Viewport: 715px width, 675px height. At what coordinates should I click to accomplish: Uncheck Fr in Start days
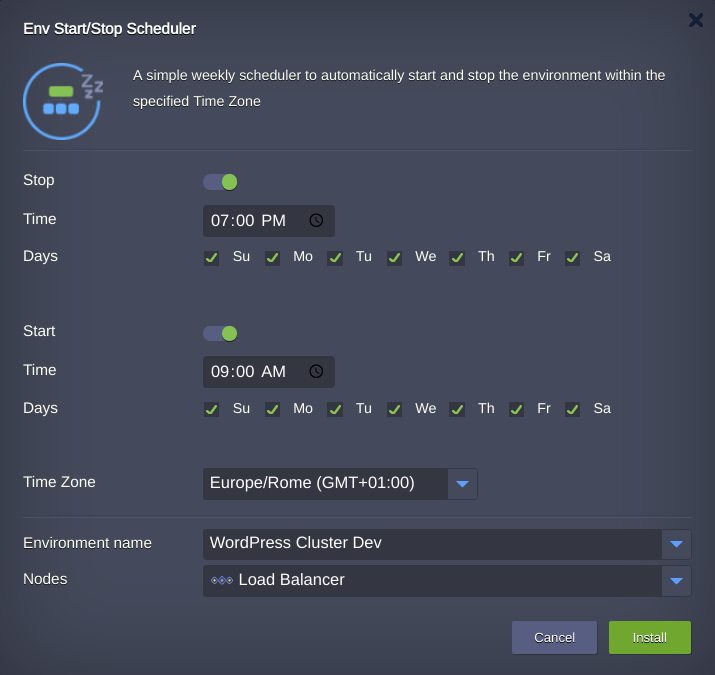(517, 409)
